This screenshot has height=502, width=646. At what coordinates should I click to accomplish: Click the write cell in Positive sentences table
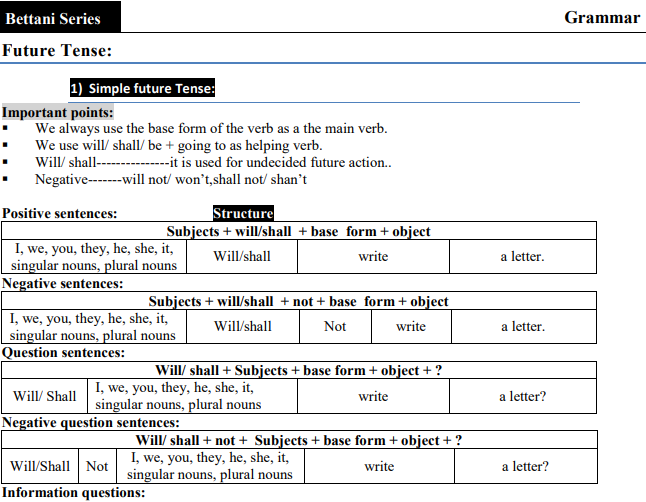point(373,256)
